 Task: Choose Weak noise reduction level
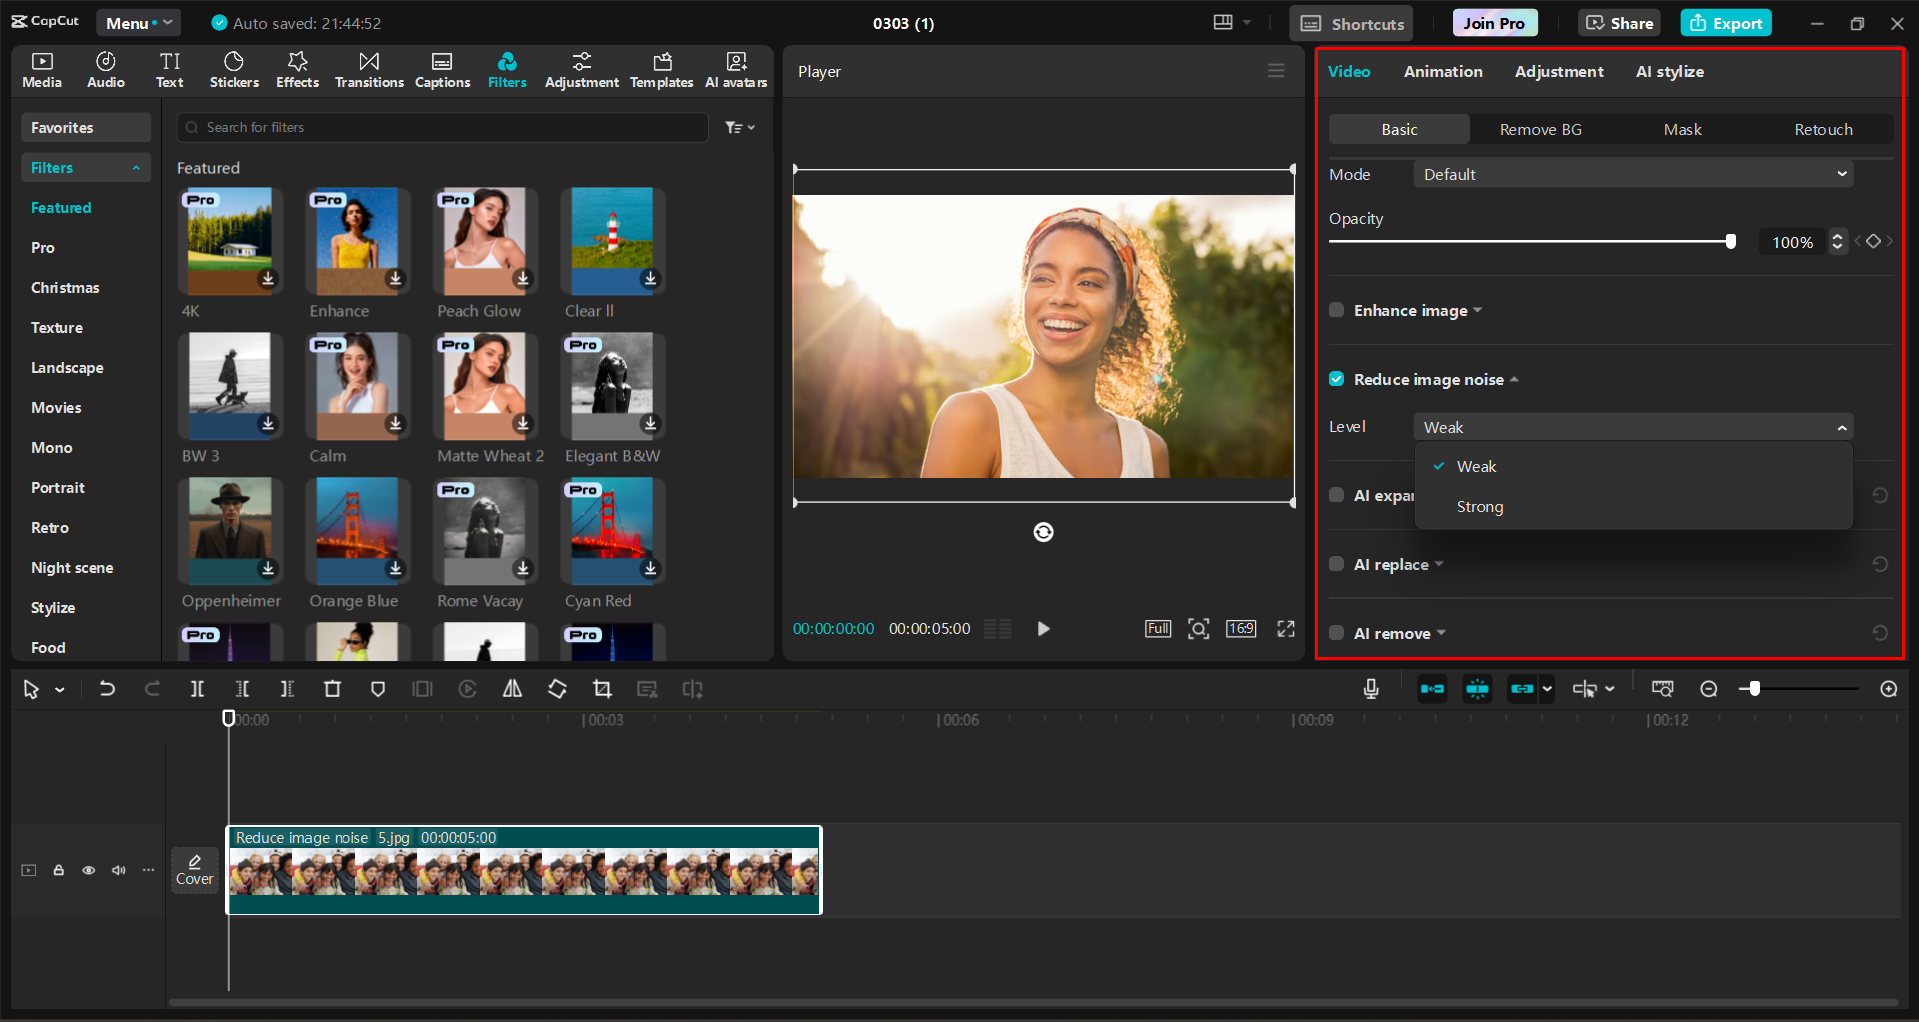1633,467
